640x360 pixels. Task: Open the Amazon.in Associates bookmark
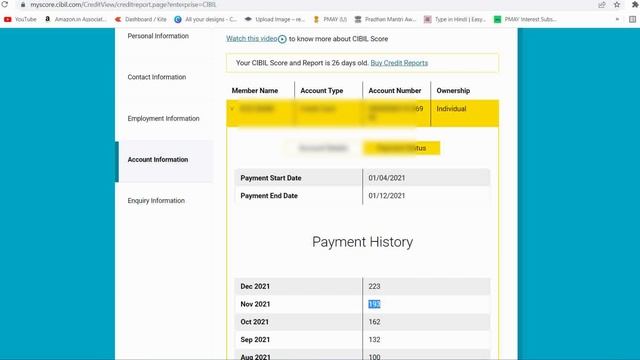[x=76, y=19]
